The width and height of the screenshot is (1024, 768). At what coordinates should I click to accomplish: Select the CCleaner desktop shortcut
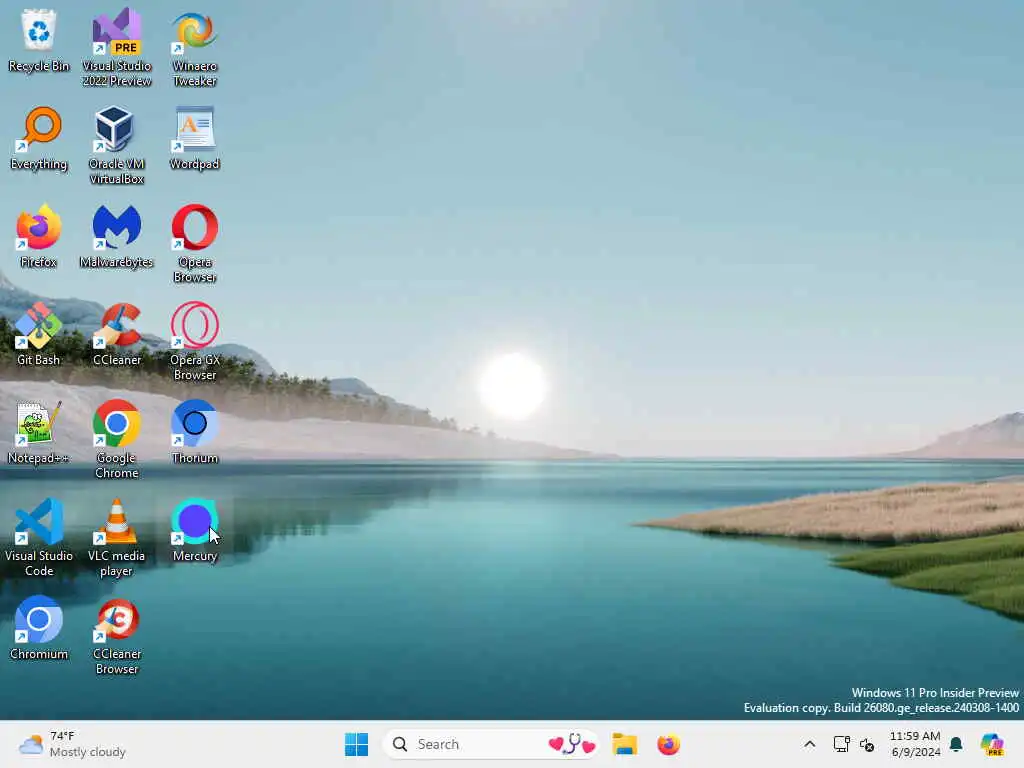pos(116,335)
